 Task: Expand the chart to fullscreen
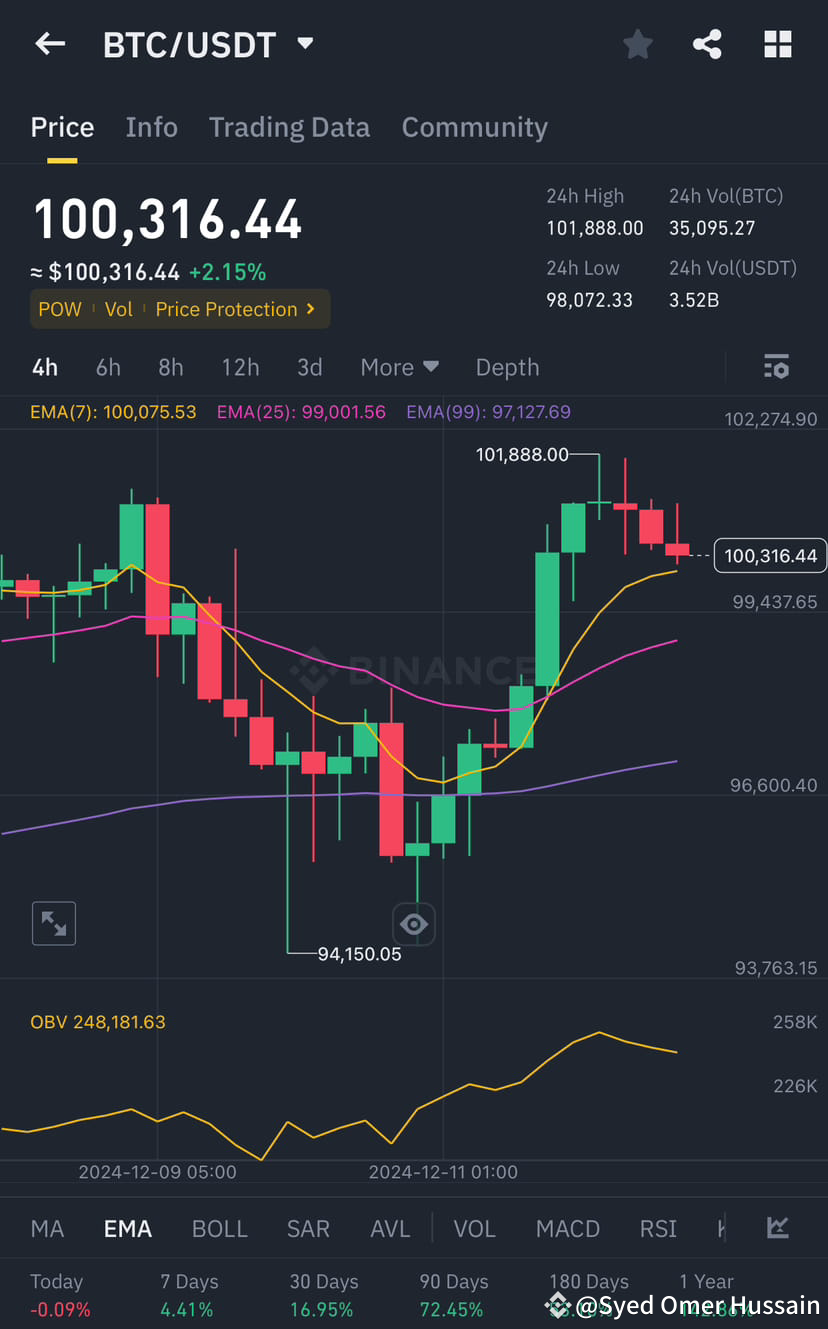[x=54, y=923]
